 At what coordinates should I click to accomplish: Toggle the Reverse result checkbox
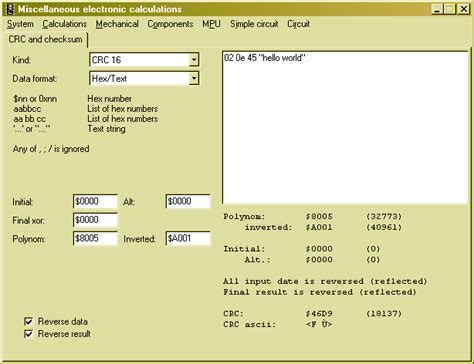coord(29,334)
